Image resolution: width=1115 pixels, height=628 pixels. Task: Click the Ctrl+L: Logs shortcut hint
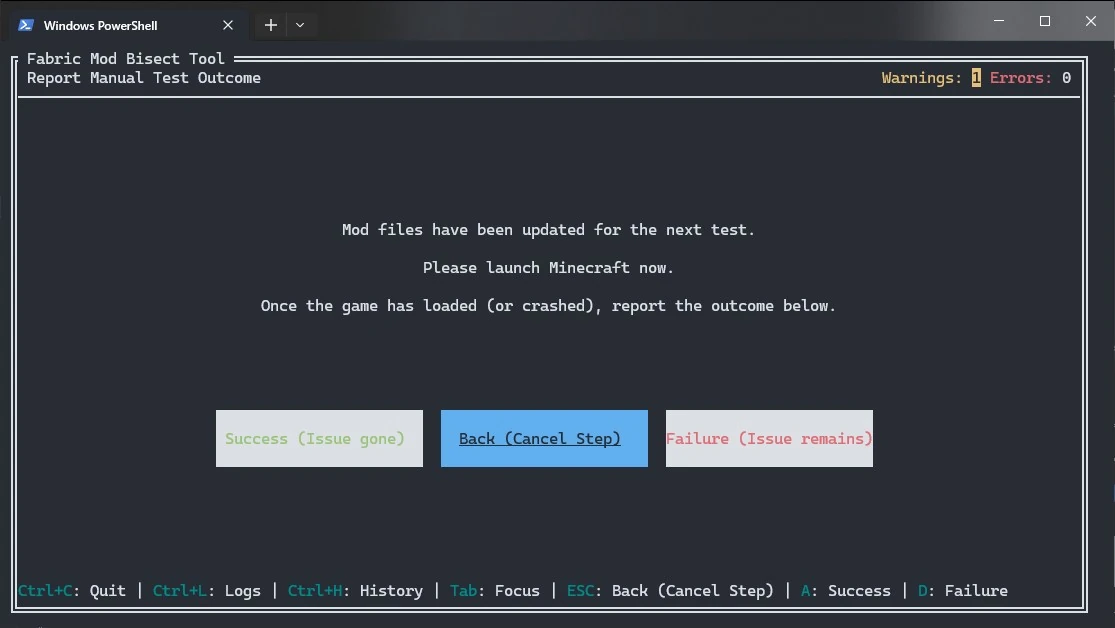coord(207,590)
